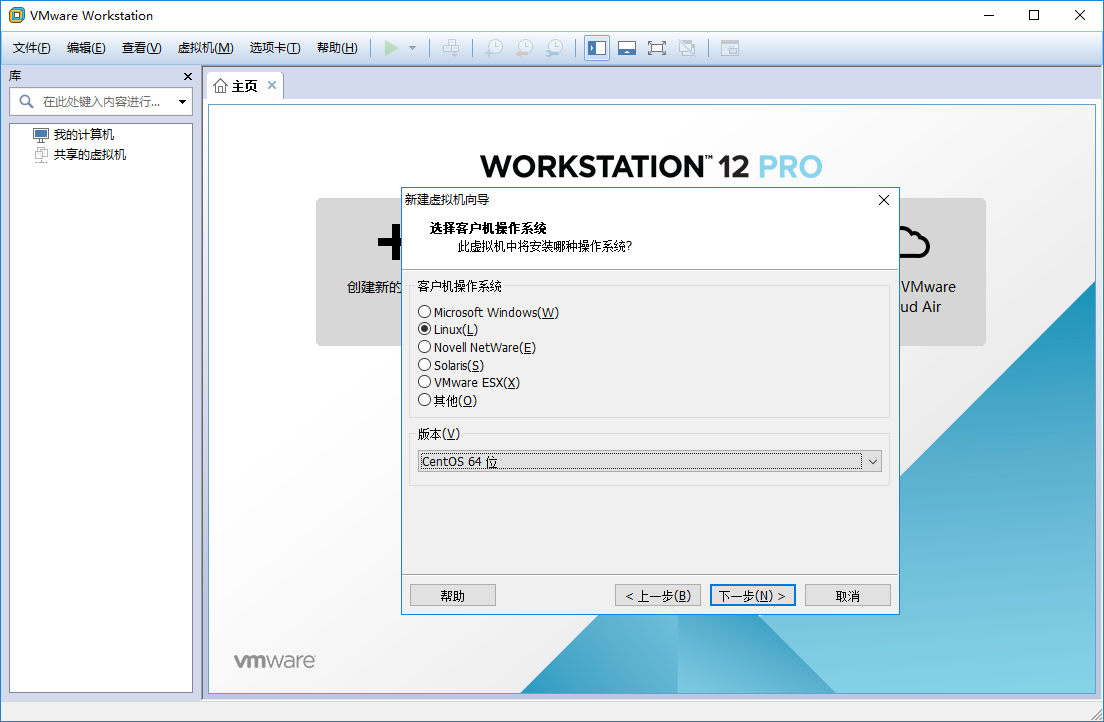Viewport: 1104px width, 722px height.
Task: Open the 帮助(H) menu
Action: point(337,48)
